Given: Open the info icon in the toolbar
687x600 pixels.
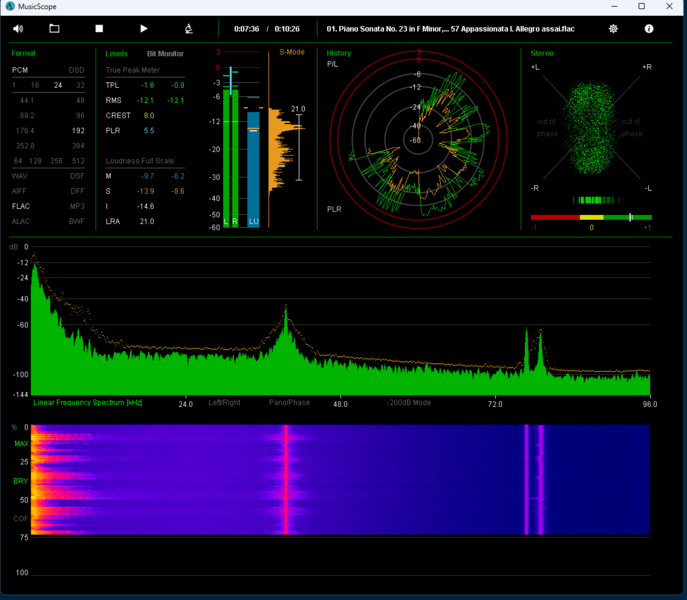Looking at the screenshot, I should tap(649, 29).
